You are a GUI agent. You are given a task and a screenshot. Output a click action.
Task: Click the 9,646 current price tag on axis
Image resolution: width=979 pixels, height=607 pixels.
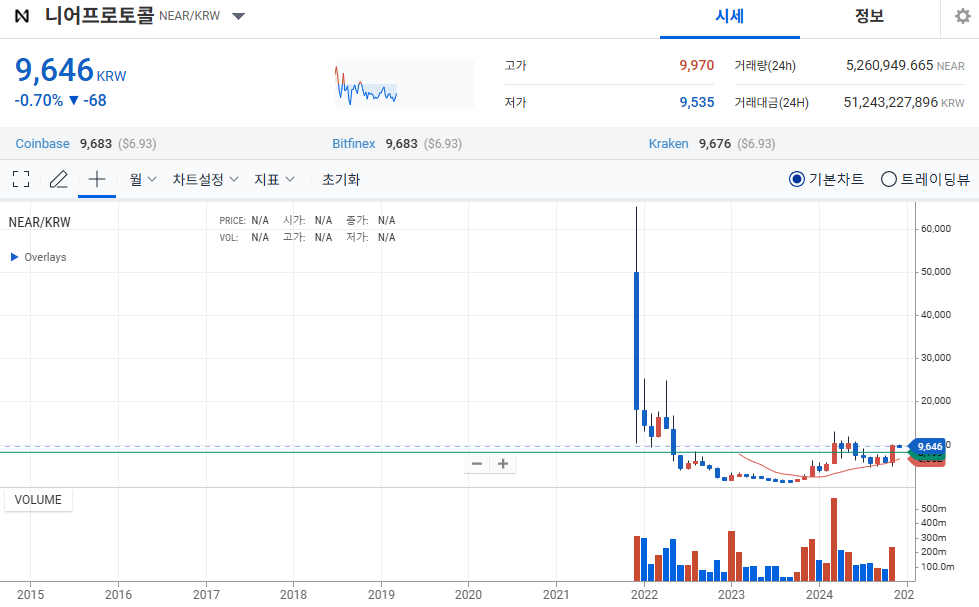tap(929, 447)
